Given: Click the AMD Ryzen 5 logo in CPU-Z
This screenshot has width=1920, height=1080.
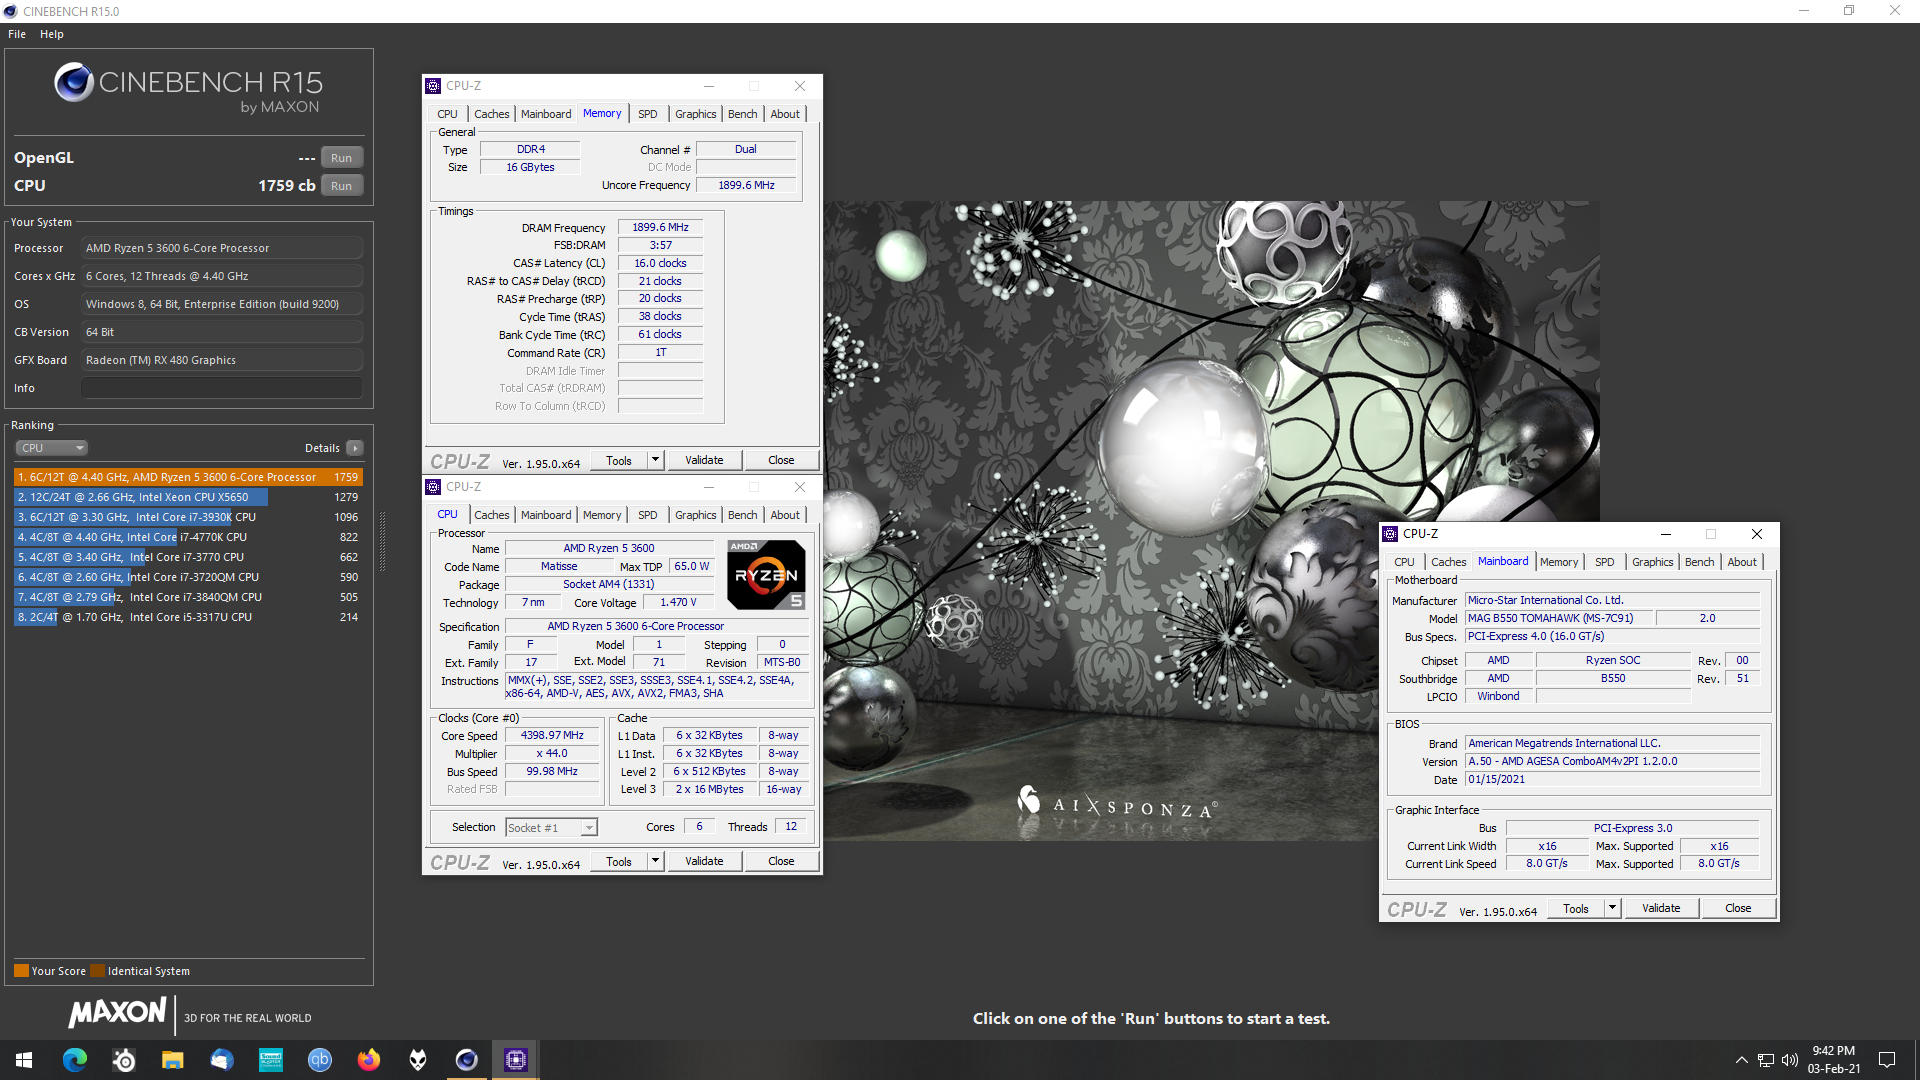Looking at the screenshot, I should tap(766, 575).
